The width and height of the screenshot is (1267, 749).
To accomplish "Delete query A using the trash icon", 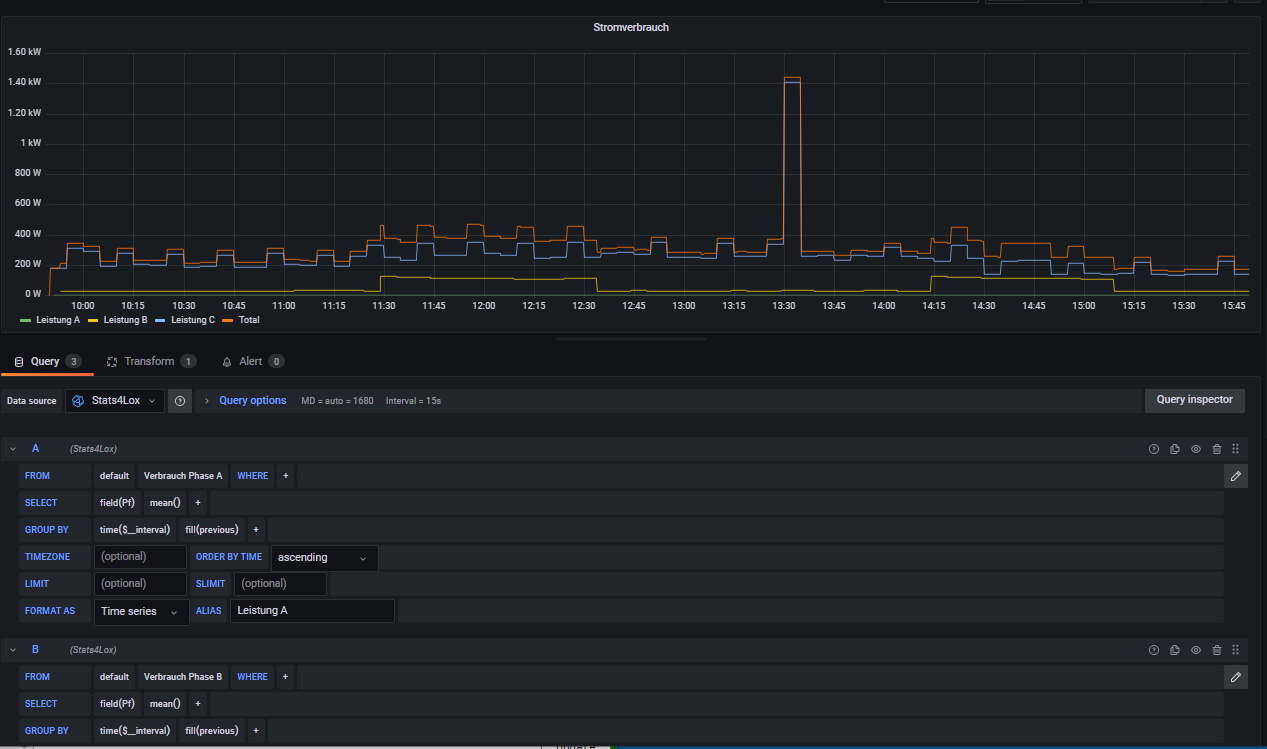I will point(1216,449).
